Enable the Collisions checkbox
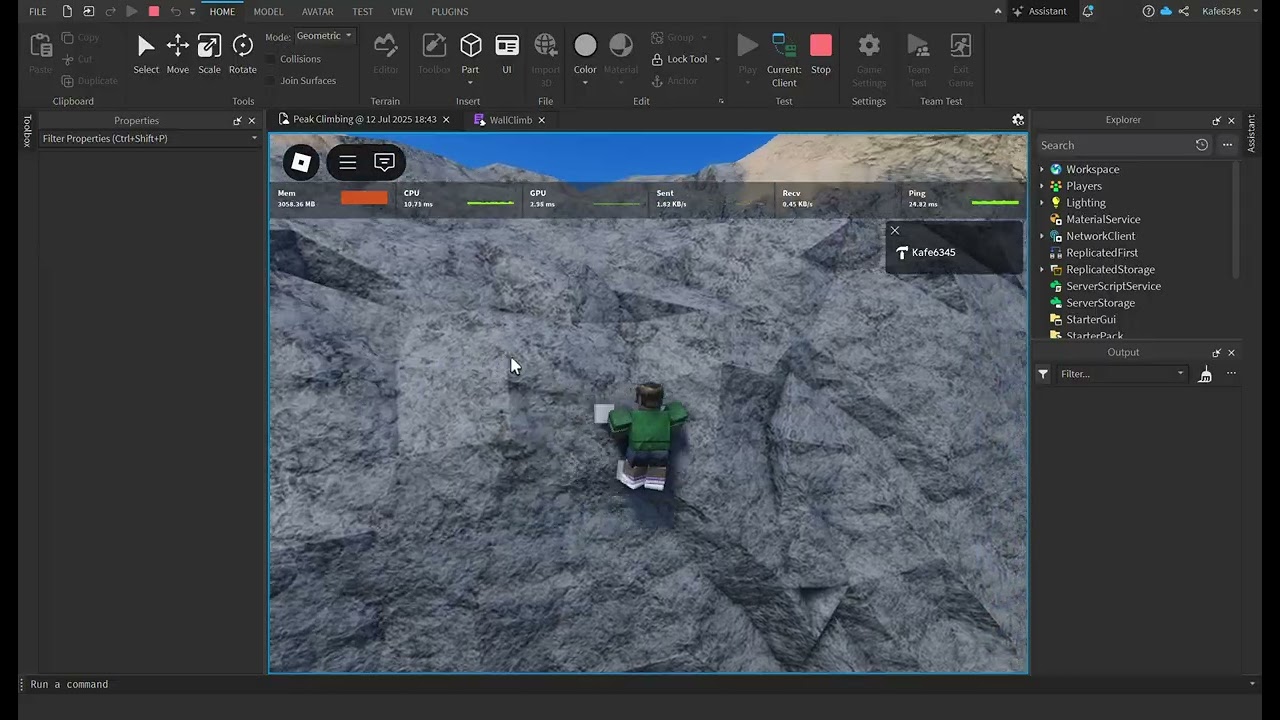The width and height of the screenshot is (1280, 720). (x=271, y=59)
